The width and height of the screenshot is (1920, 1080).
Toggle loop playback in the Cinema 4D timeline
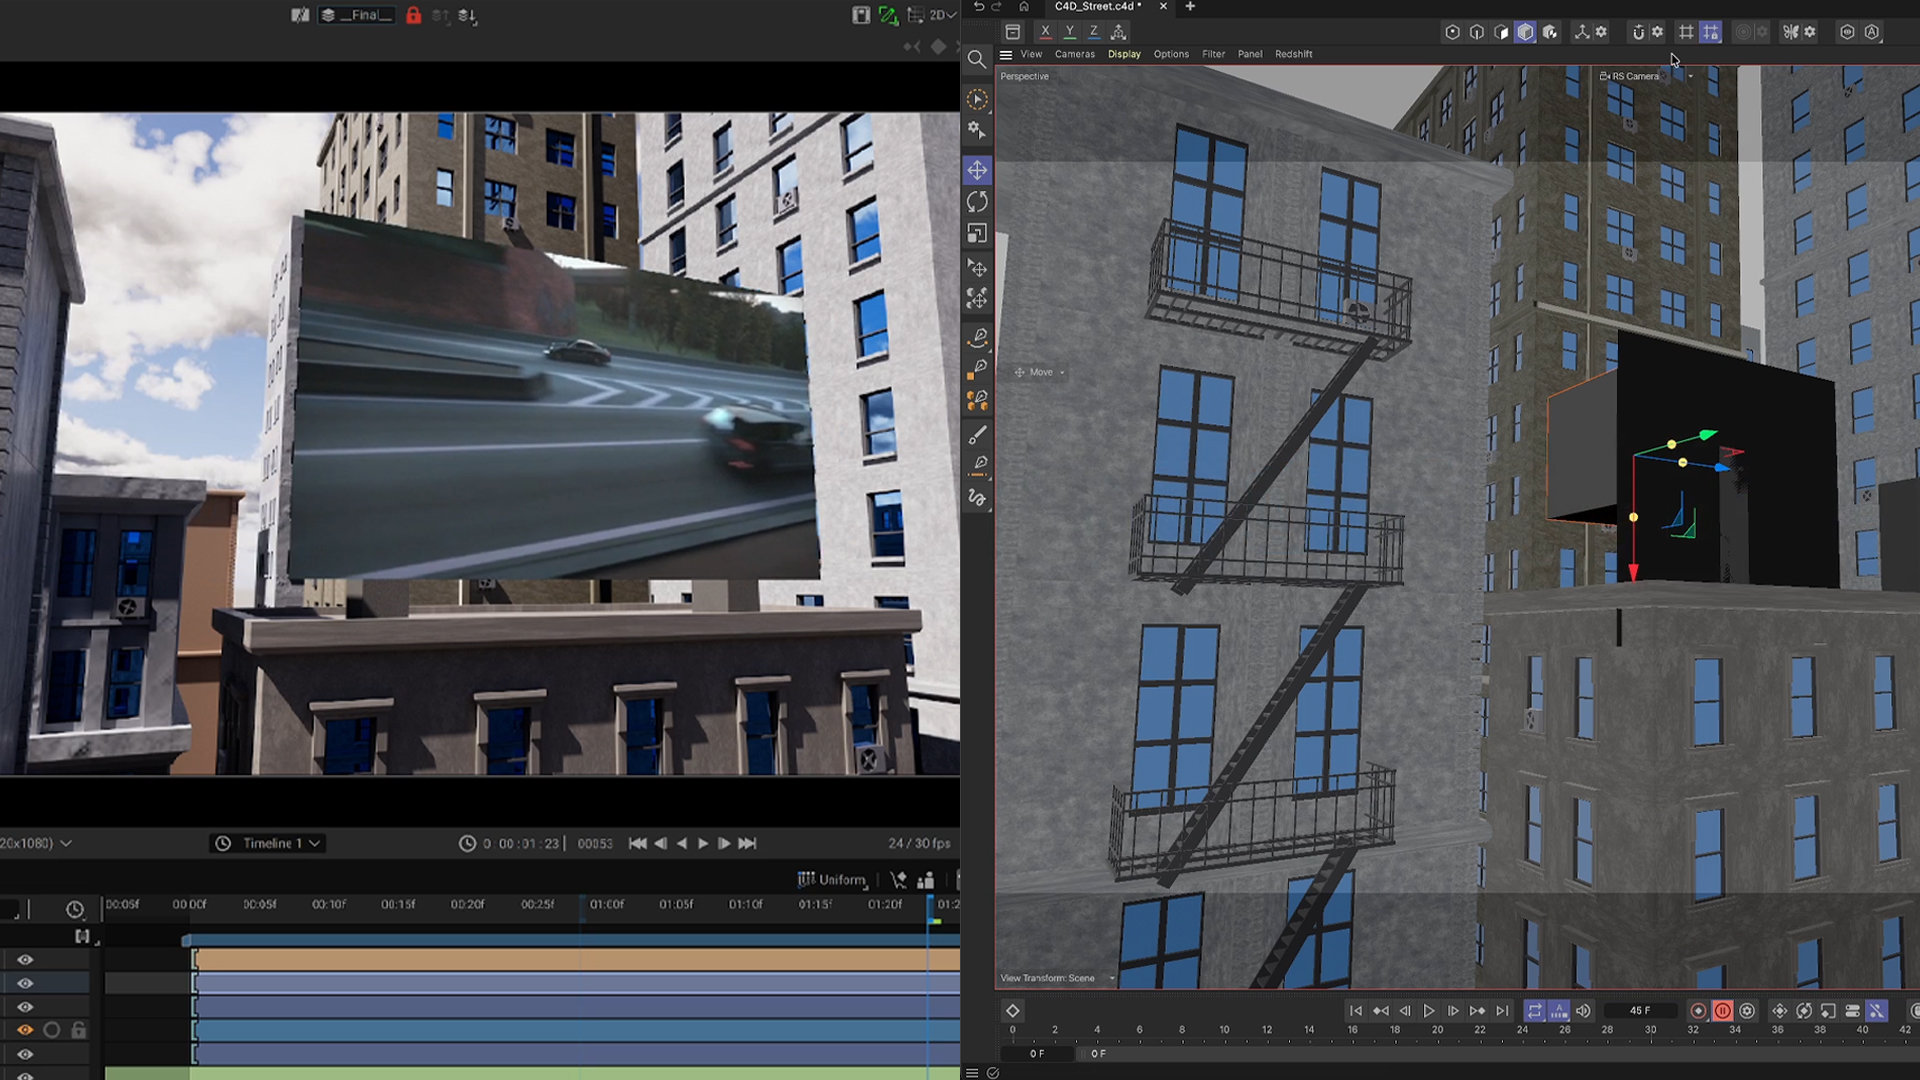[x=1535, y=1011]
